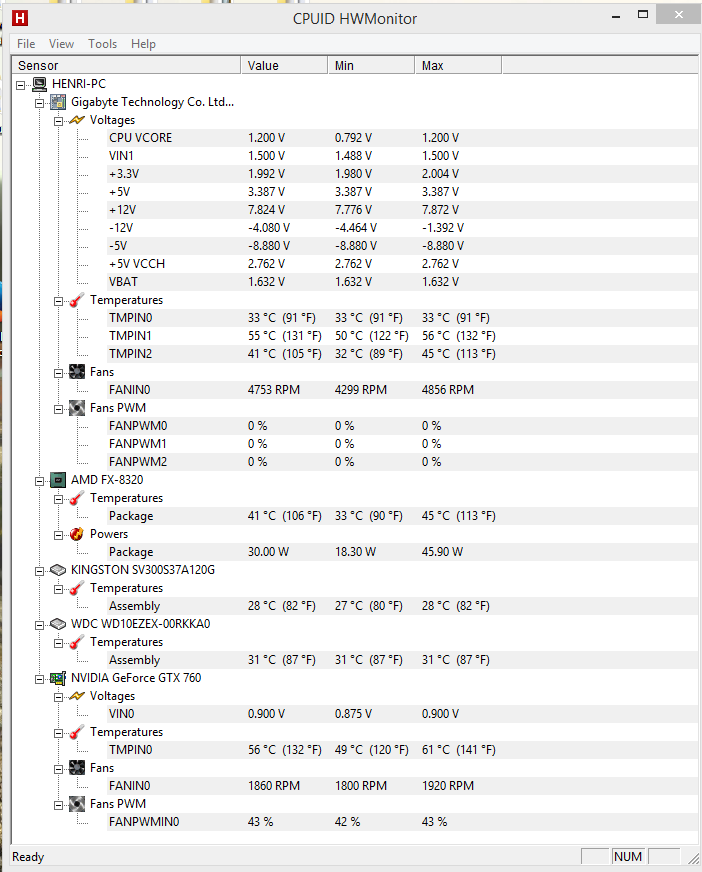The width and height of the screenshot is (702, 872).
Task: Collapse the Gigabyte Technology tree node
Action: point(39,102)
